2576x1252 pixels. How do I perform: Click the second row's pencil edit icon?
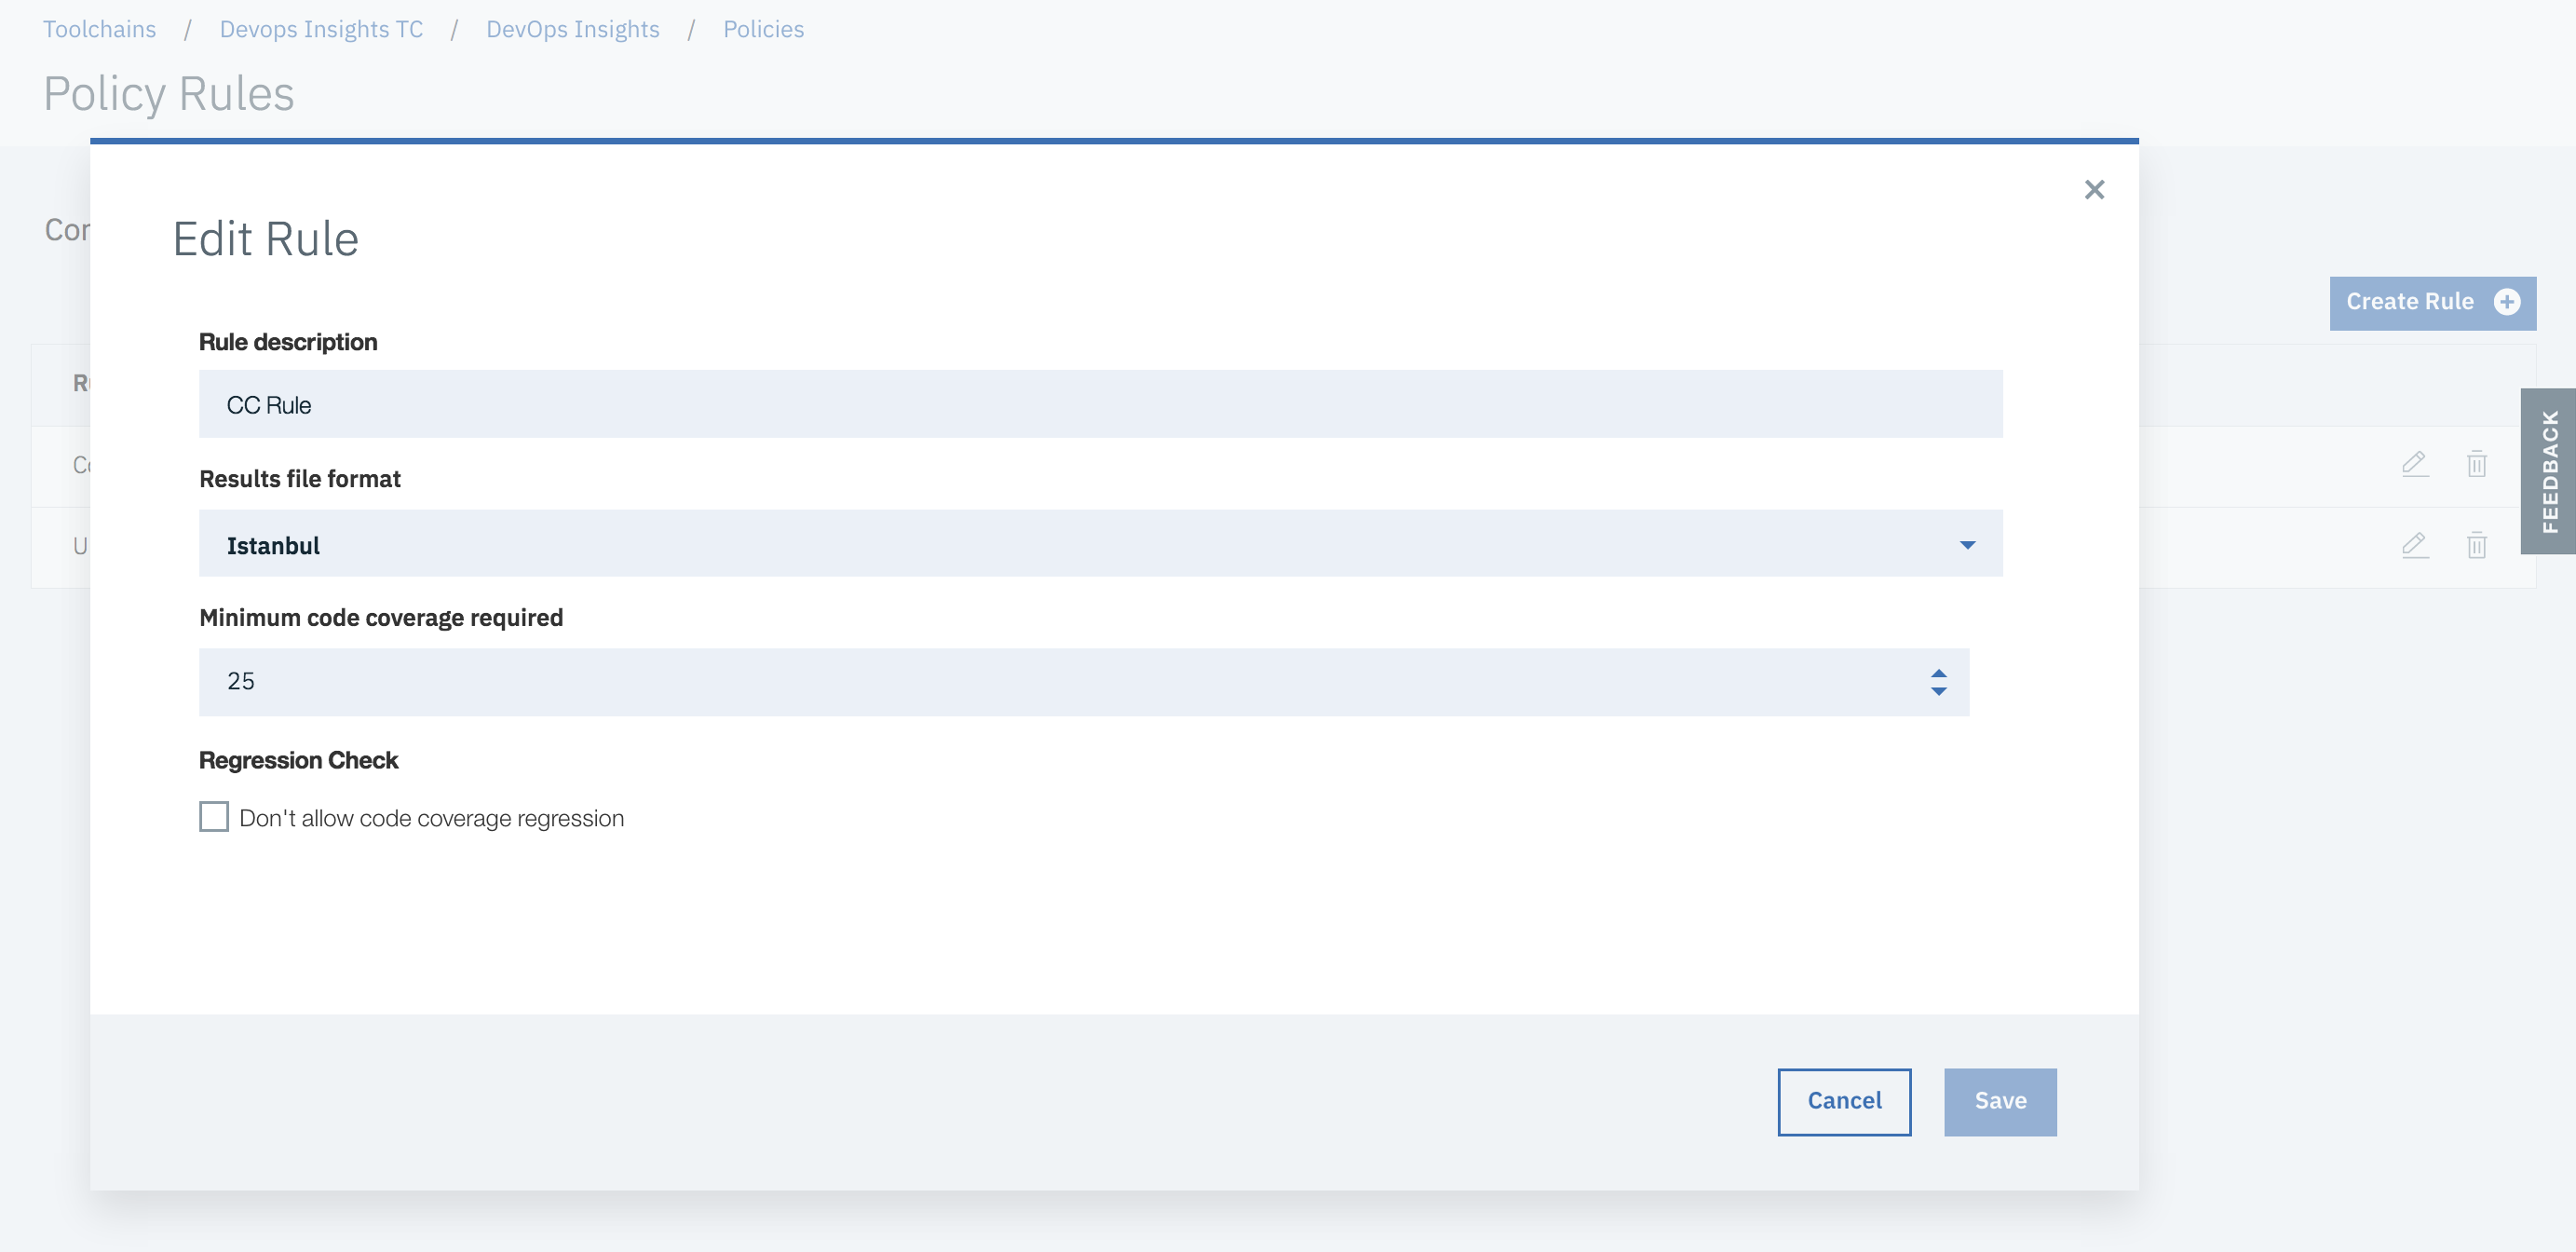2414,545
